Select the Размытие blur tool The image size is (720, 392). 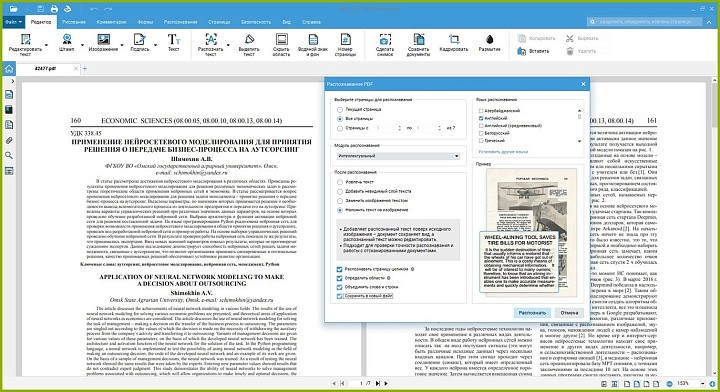(x=489, y=42)
